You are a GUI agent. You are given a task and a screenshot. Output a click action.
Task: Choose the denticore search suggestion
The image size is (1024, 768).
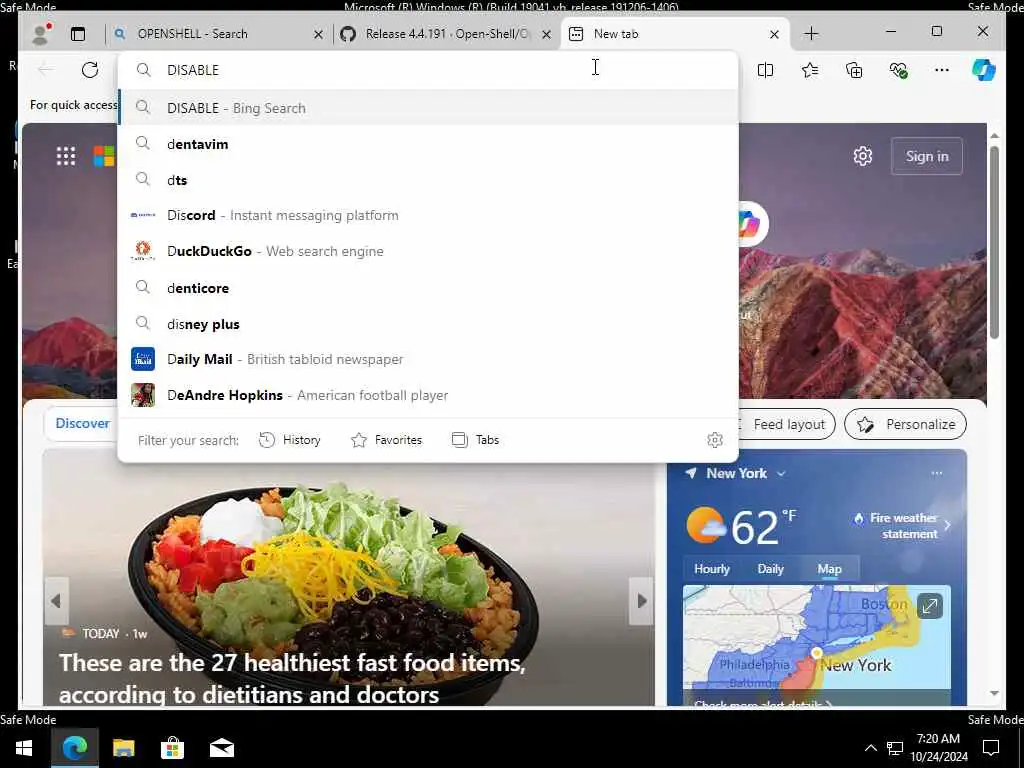[x=428, y=288]
